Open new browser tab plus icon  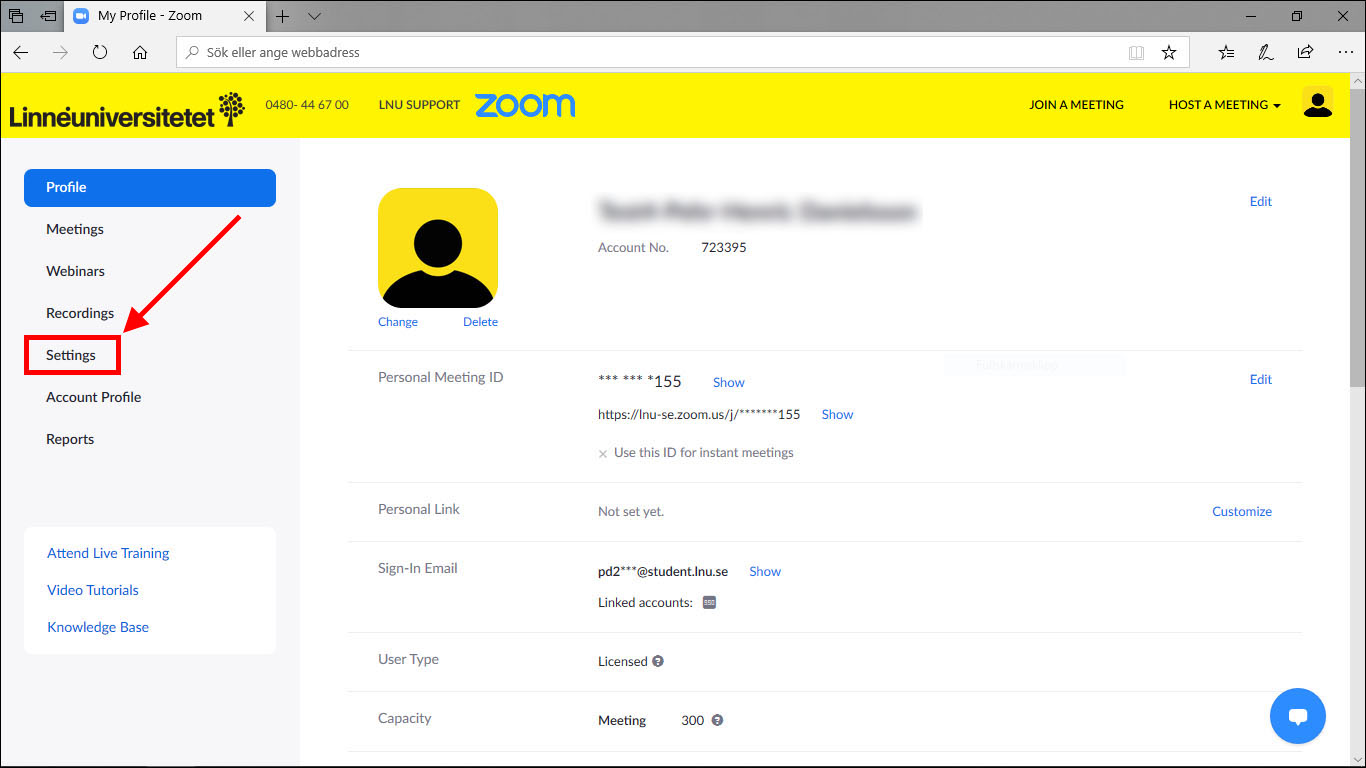tap(283, 16)
